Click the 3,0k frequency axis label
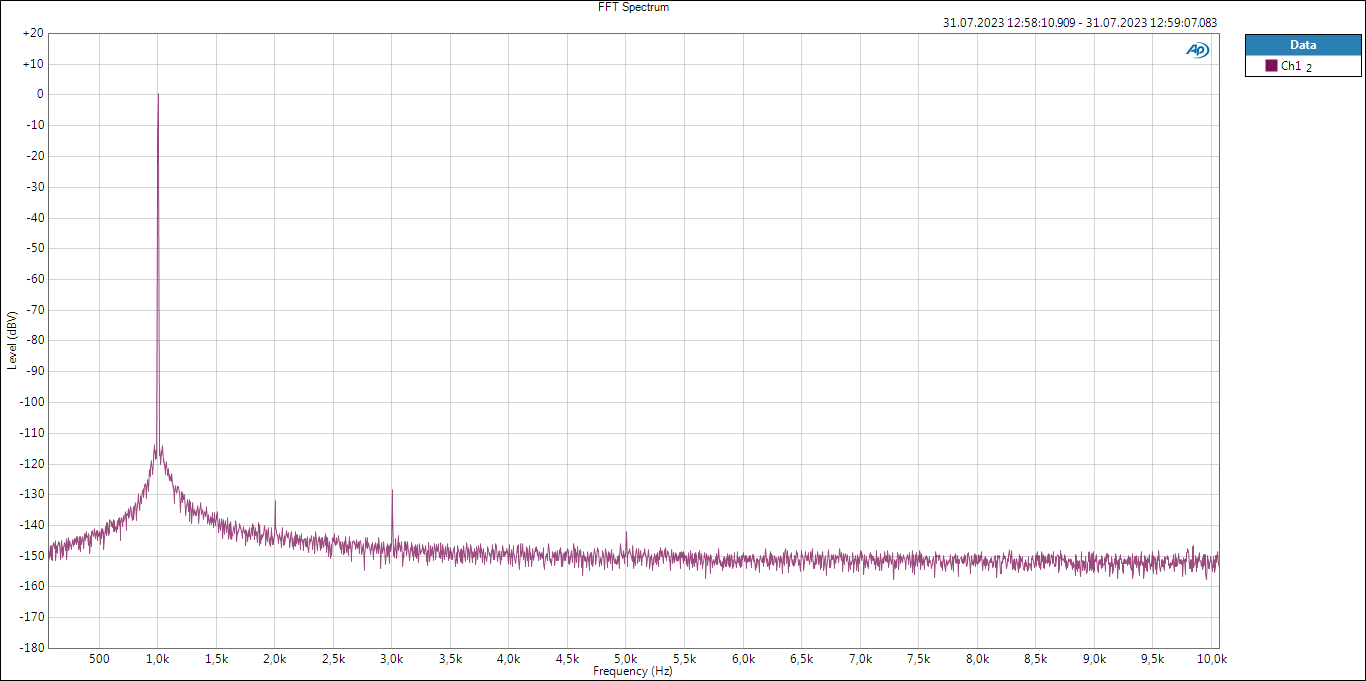 392,659
